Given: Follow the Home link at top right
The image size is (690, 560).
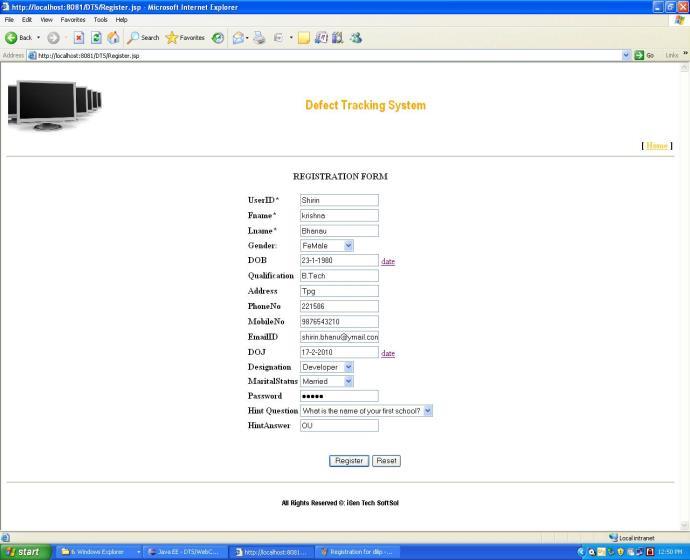Looking at the screenshot, I should pos(657,146).
